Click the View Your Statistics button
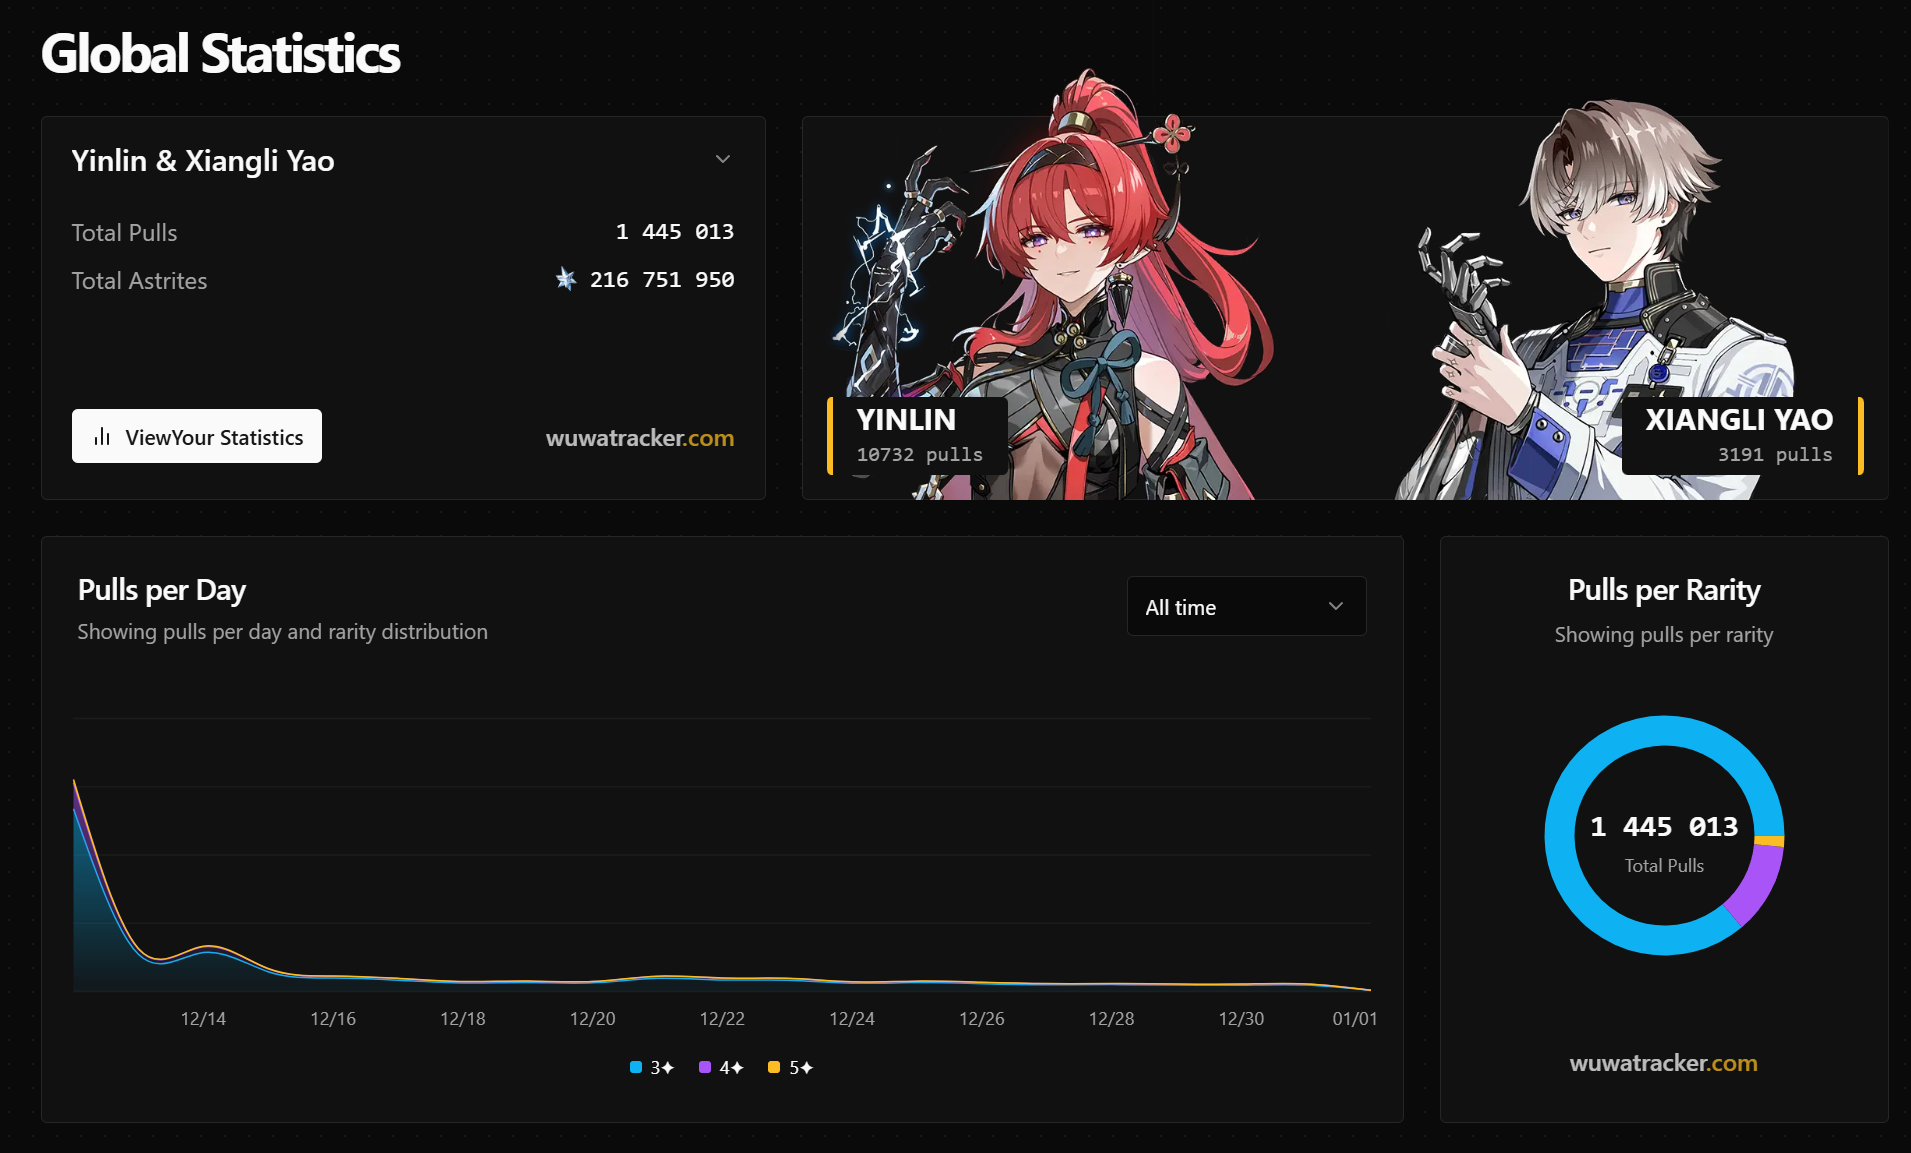 pos(197,436)
